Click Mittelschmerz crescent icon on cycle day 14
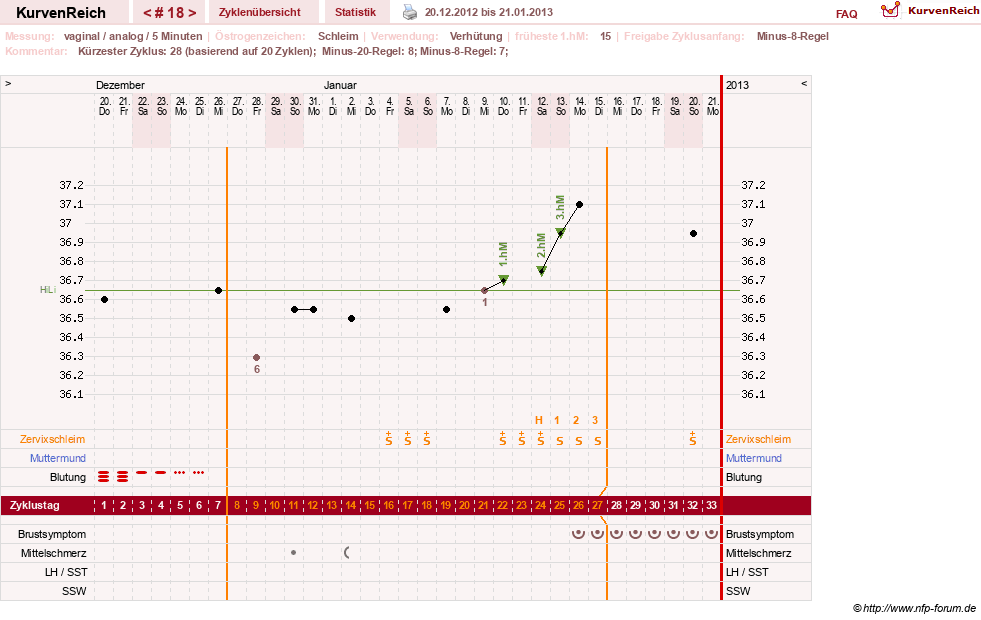The height and width of the screenshot is (620, 981). coord(347,552)
